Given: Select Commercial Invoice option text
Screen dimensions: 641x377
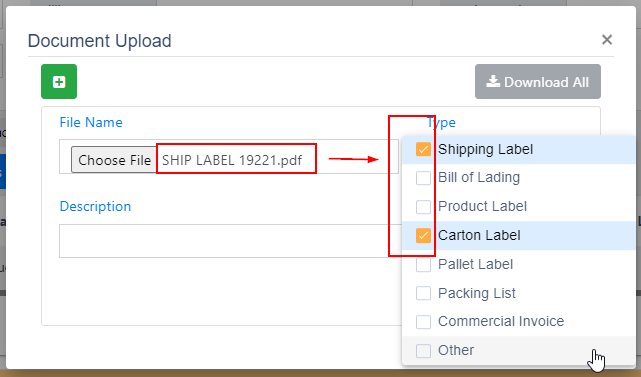Looking at the screenshot, I should click(x=501, y=321).
